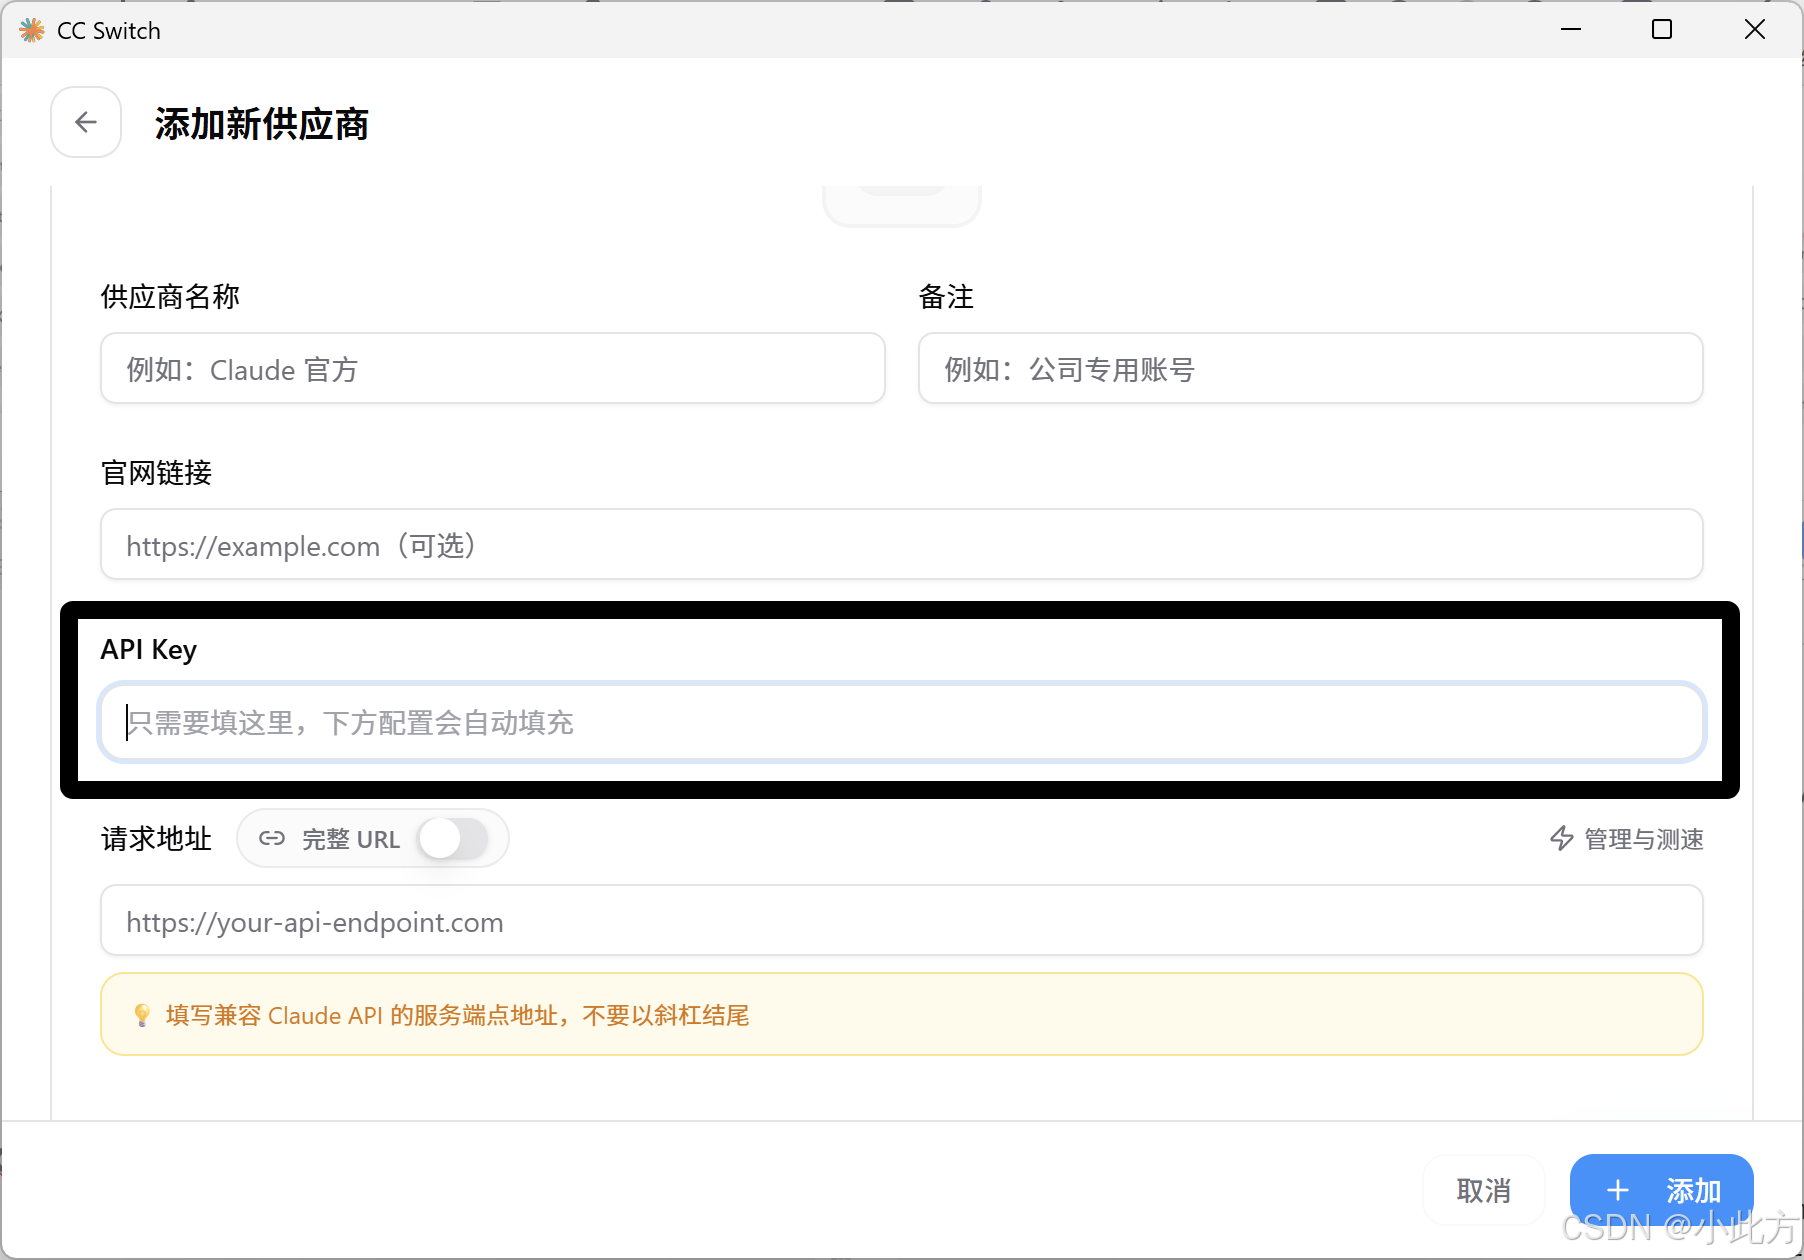Image resolution: width=1804 pixels, height=1260 pixels.
Task: Click the 供应商名称 label
Action: coord(170,297)
